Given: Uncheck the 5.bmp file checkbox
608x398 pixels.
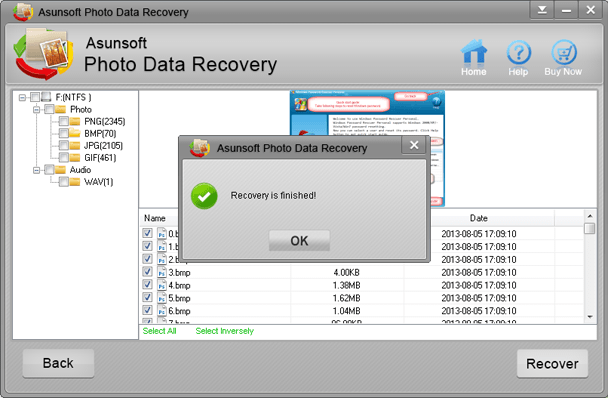Looking at the screenshot, I should click(x=147, y=297).
